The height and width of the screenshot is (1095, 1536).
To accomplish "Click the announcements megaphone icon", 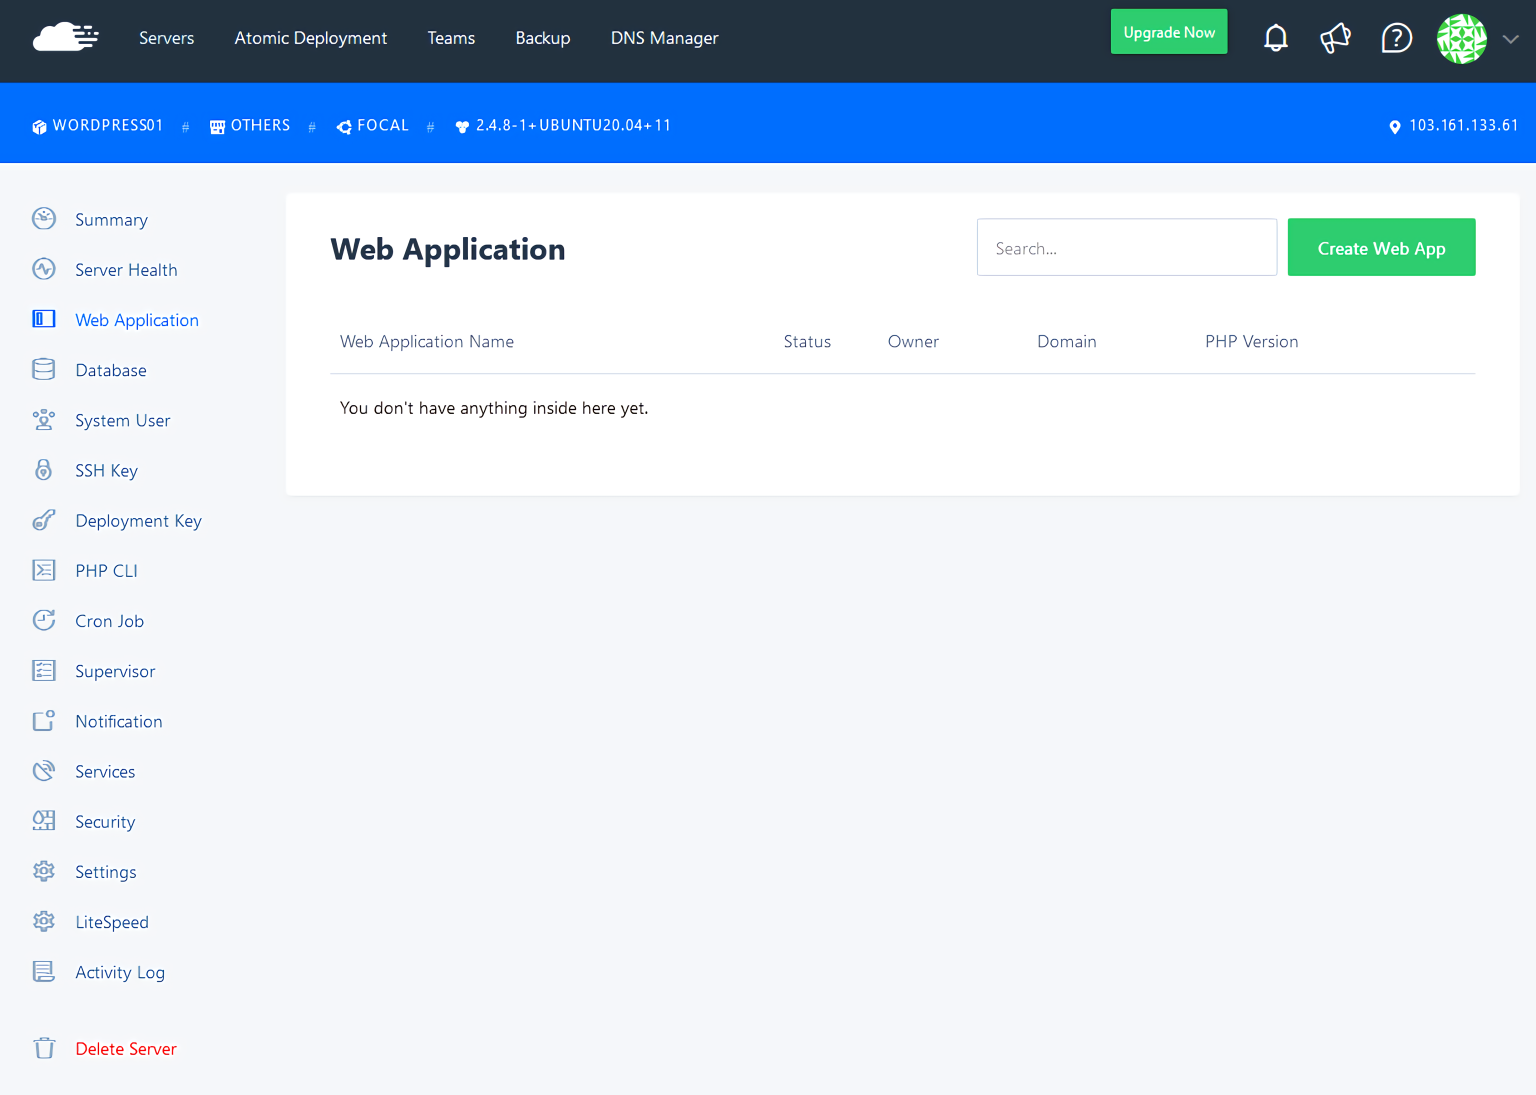I will [x=1336, y=37].
